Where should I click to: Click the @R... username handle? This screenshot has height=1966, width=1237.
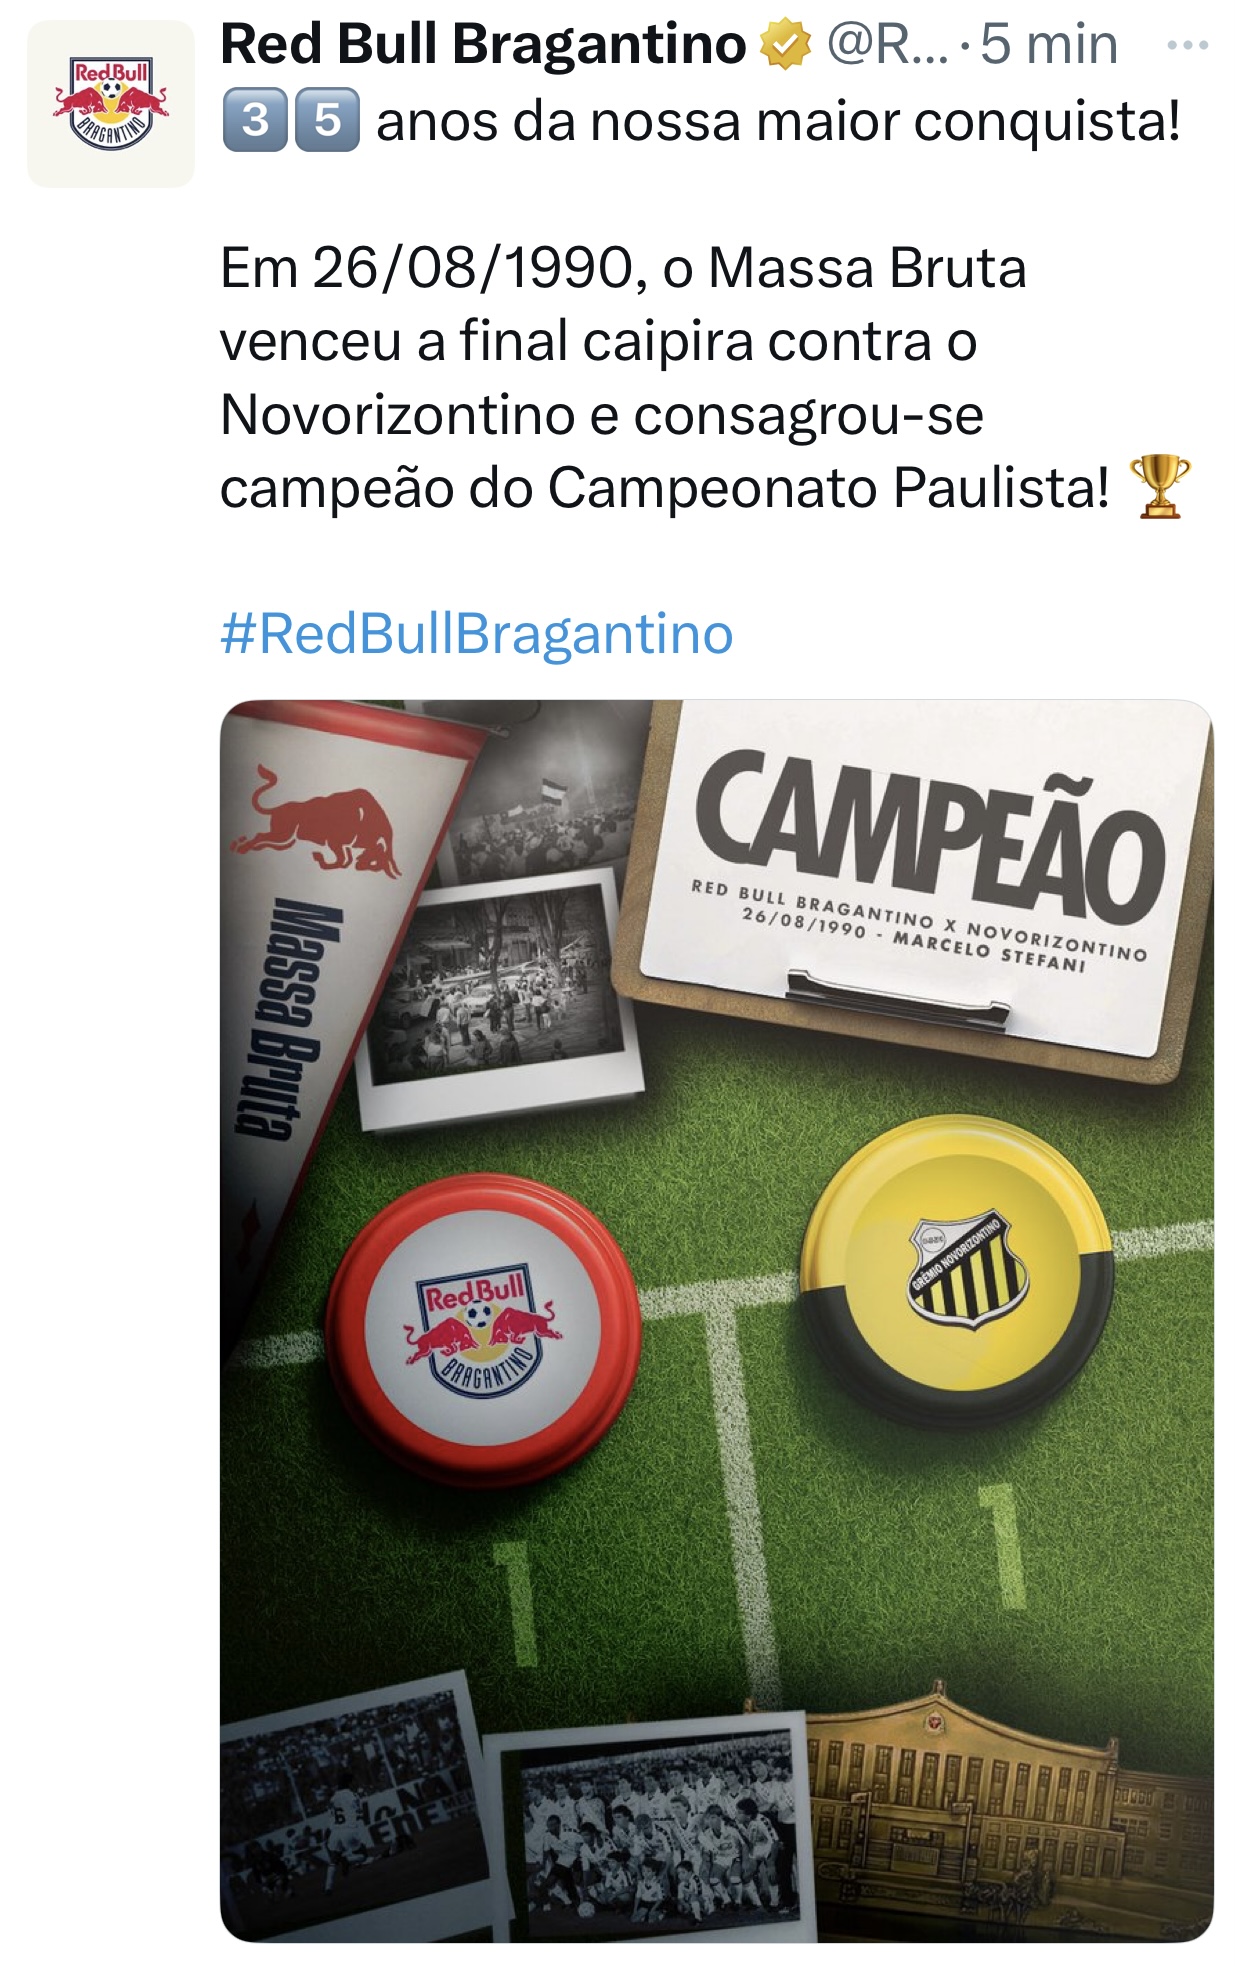click(x=886, y=45)
